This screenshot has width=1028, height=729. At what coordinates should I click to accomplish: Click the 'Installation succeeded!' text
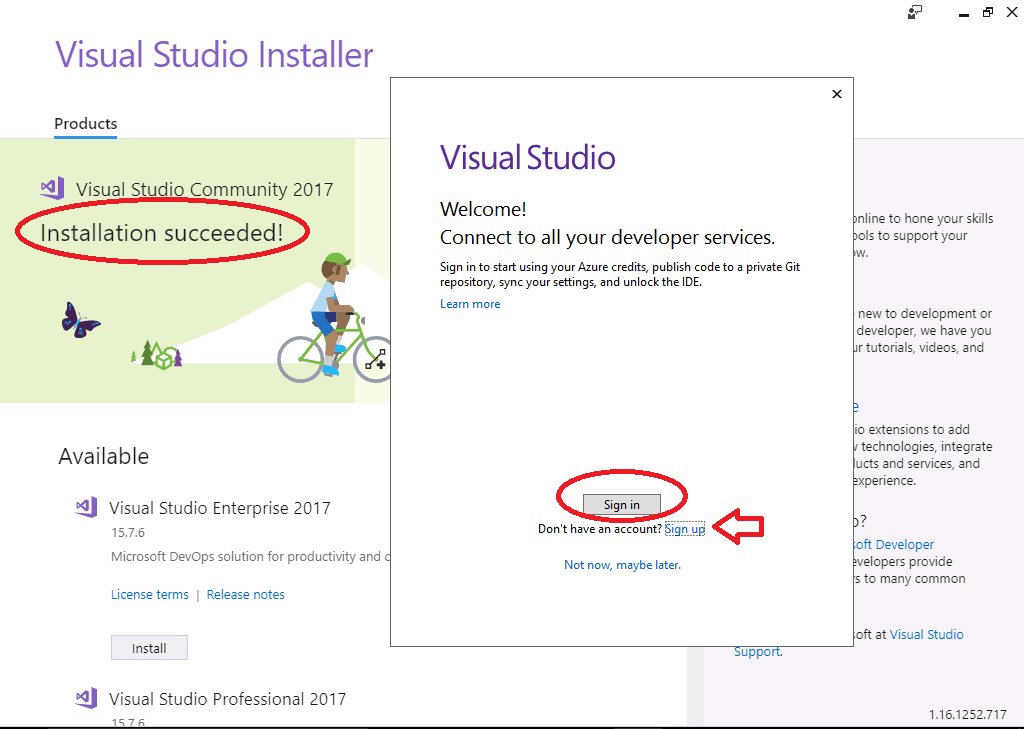(162, 233)
